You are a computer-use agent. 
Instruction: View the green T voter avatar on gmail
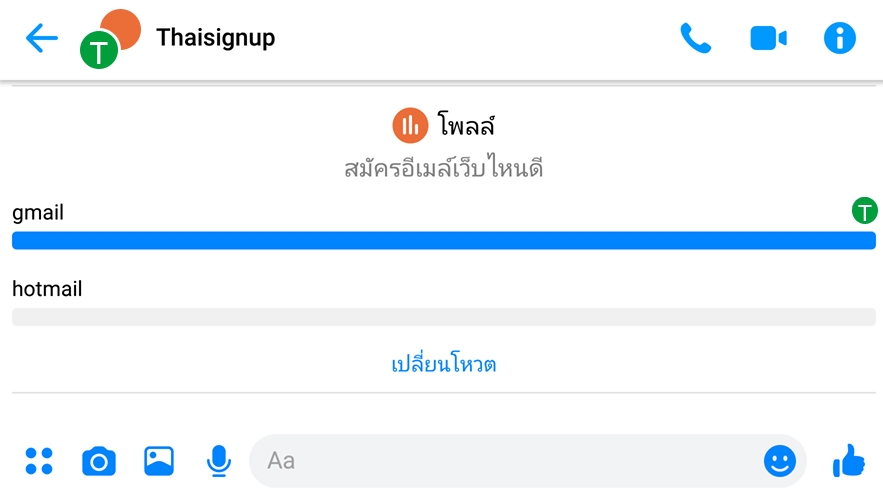(864, 211)
